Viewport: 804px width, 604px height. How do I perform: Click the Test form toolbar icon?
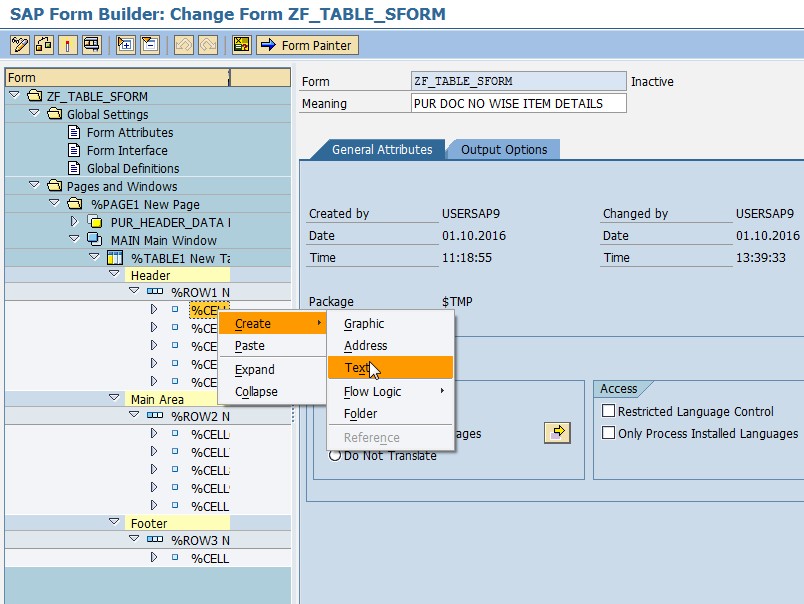pyautogui.click(x=92, y=45)
